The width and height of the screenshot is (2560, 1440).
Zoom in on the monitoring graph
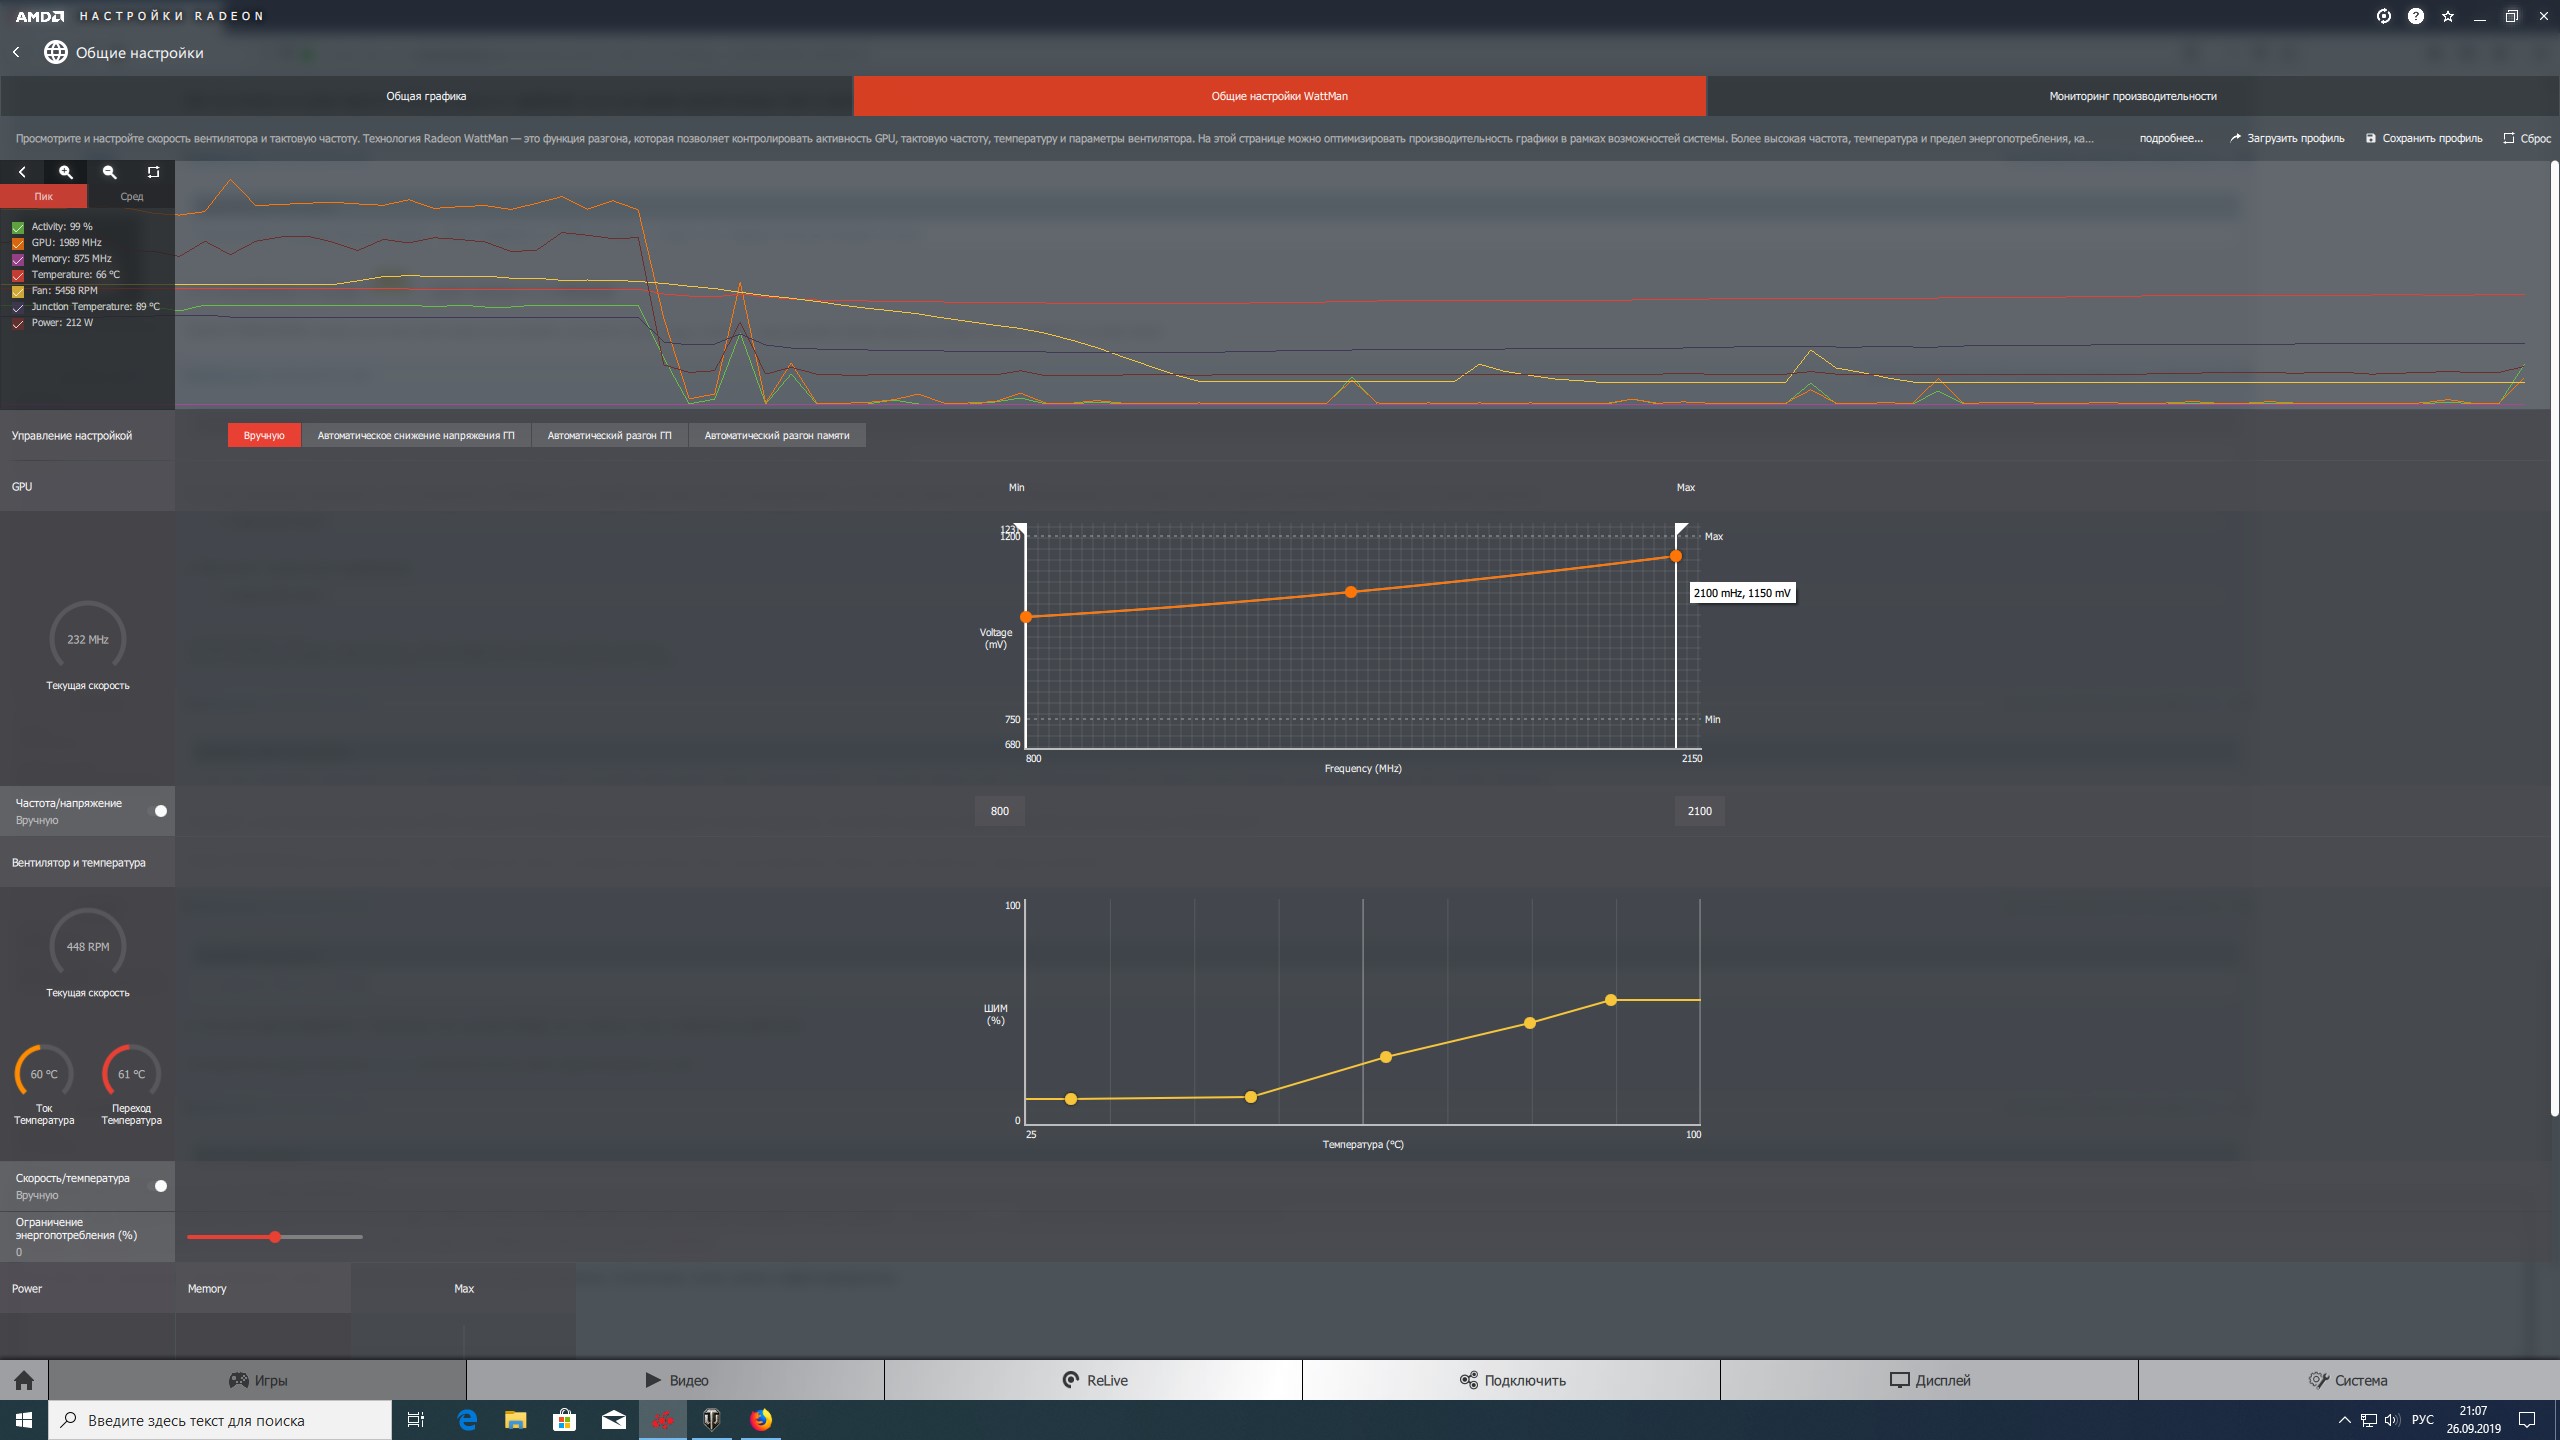point(66,172)
